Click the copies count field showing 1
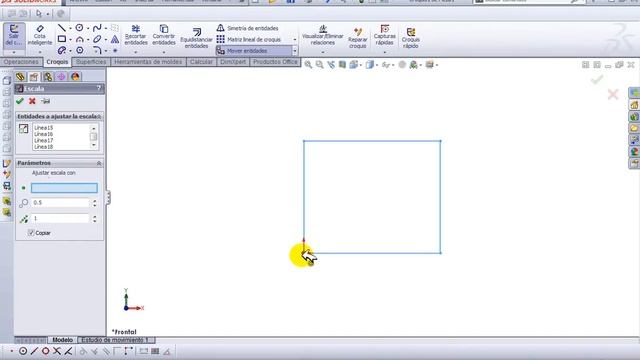640x360 pixels. (x=60, y=218)
